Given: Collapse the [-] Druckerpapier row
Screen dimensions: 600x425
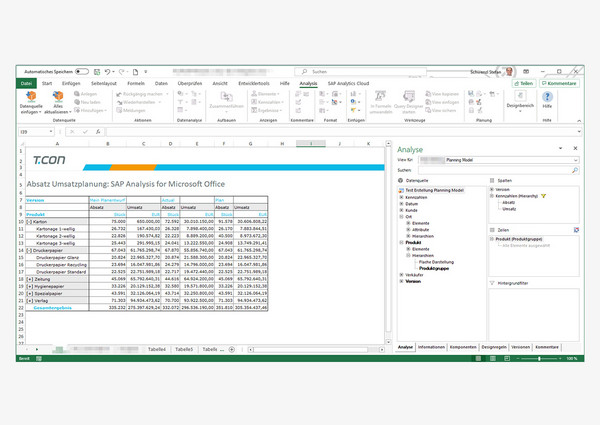Looking at the screenshot, I should 29,251.
